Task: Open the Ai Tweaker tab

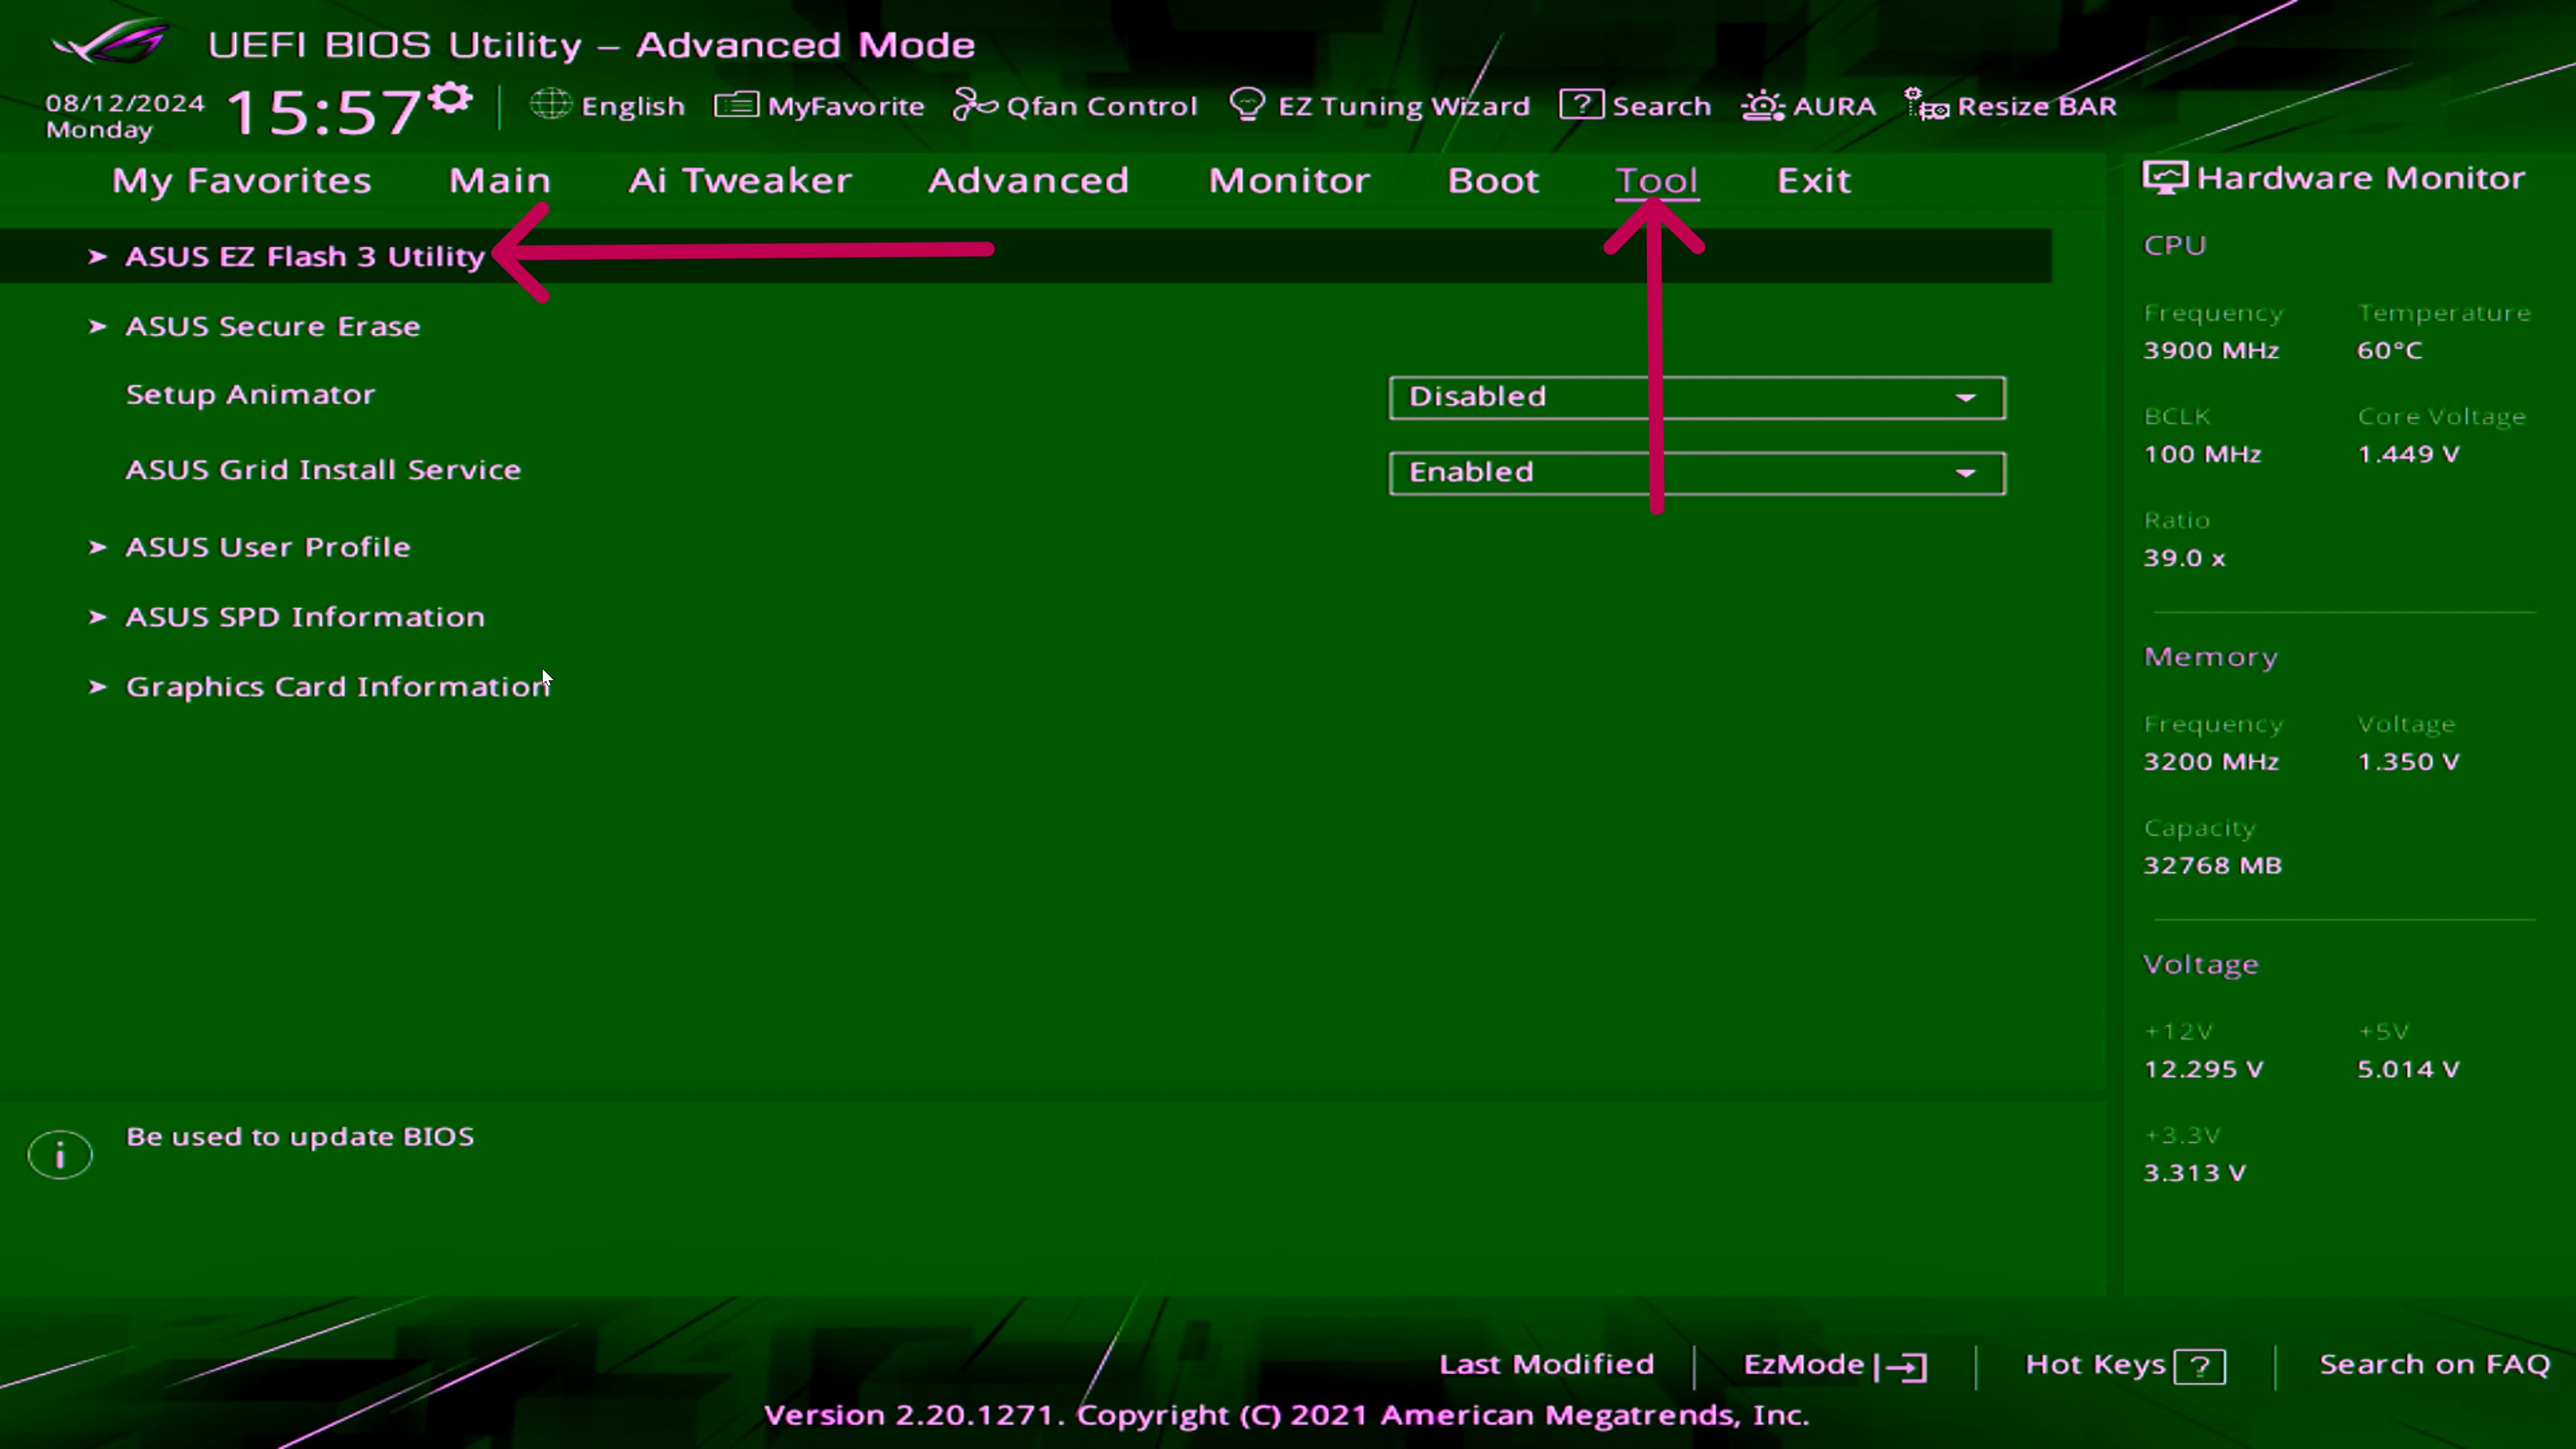Action: 740,181
